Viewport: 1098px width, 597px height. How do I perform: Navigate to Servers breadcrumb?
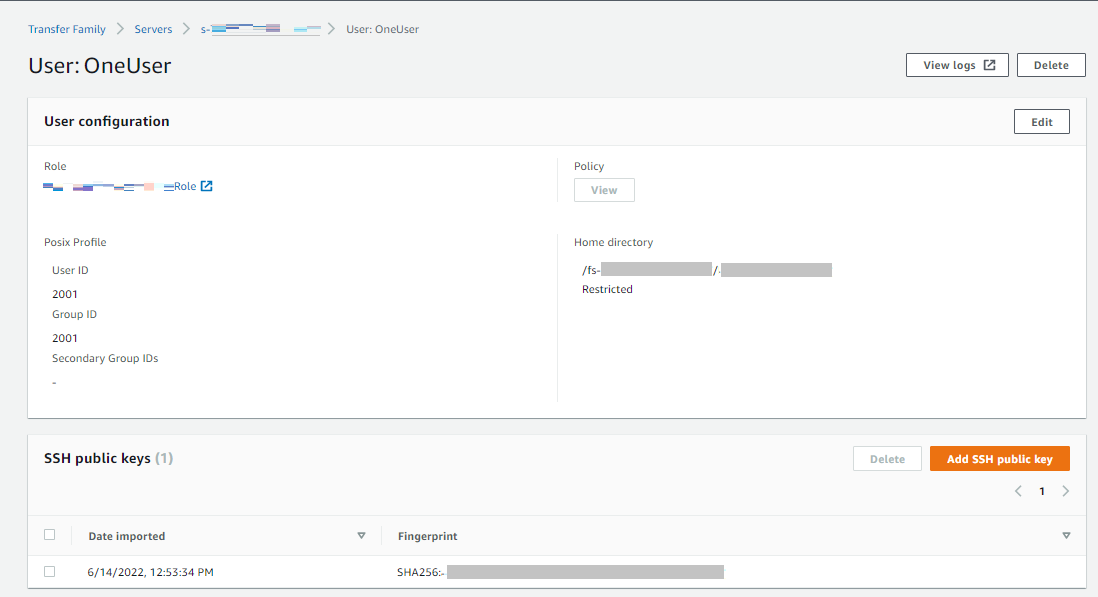coord(153,29)
